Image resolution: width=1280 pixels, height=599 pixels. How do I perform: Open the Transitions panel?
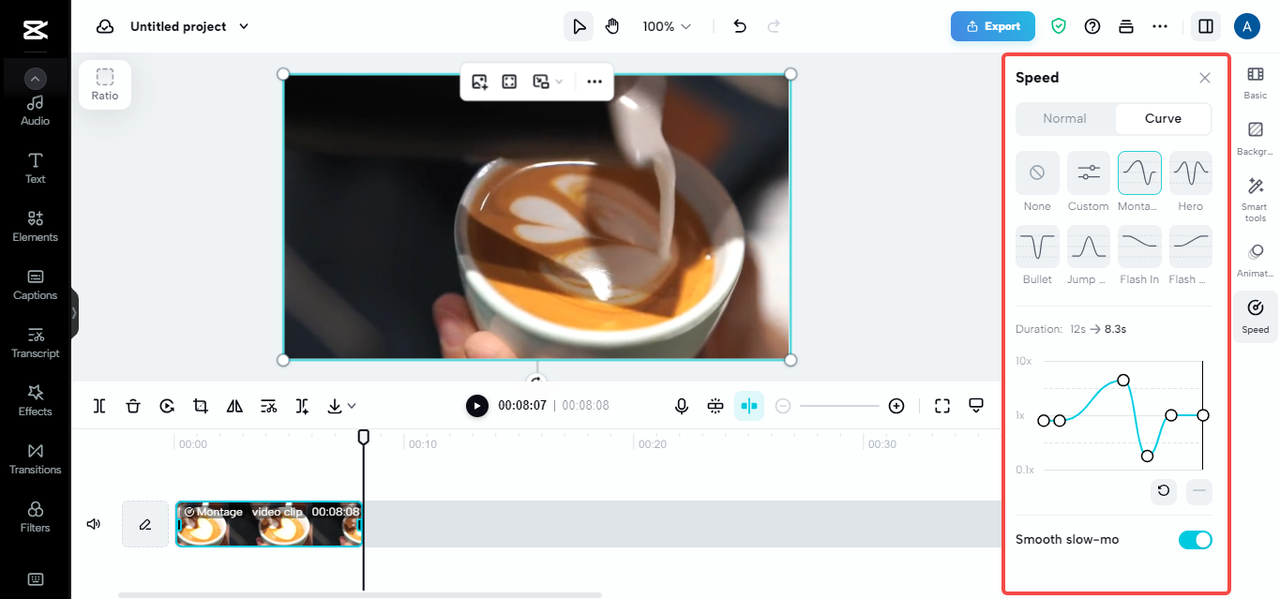click(x=35, y=458)
